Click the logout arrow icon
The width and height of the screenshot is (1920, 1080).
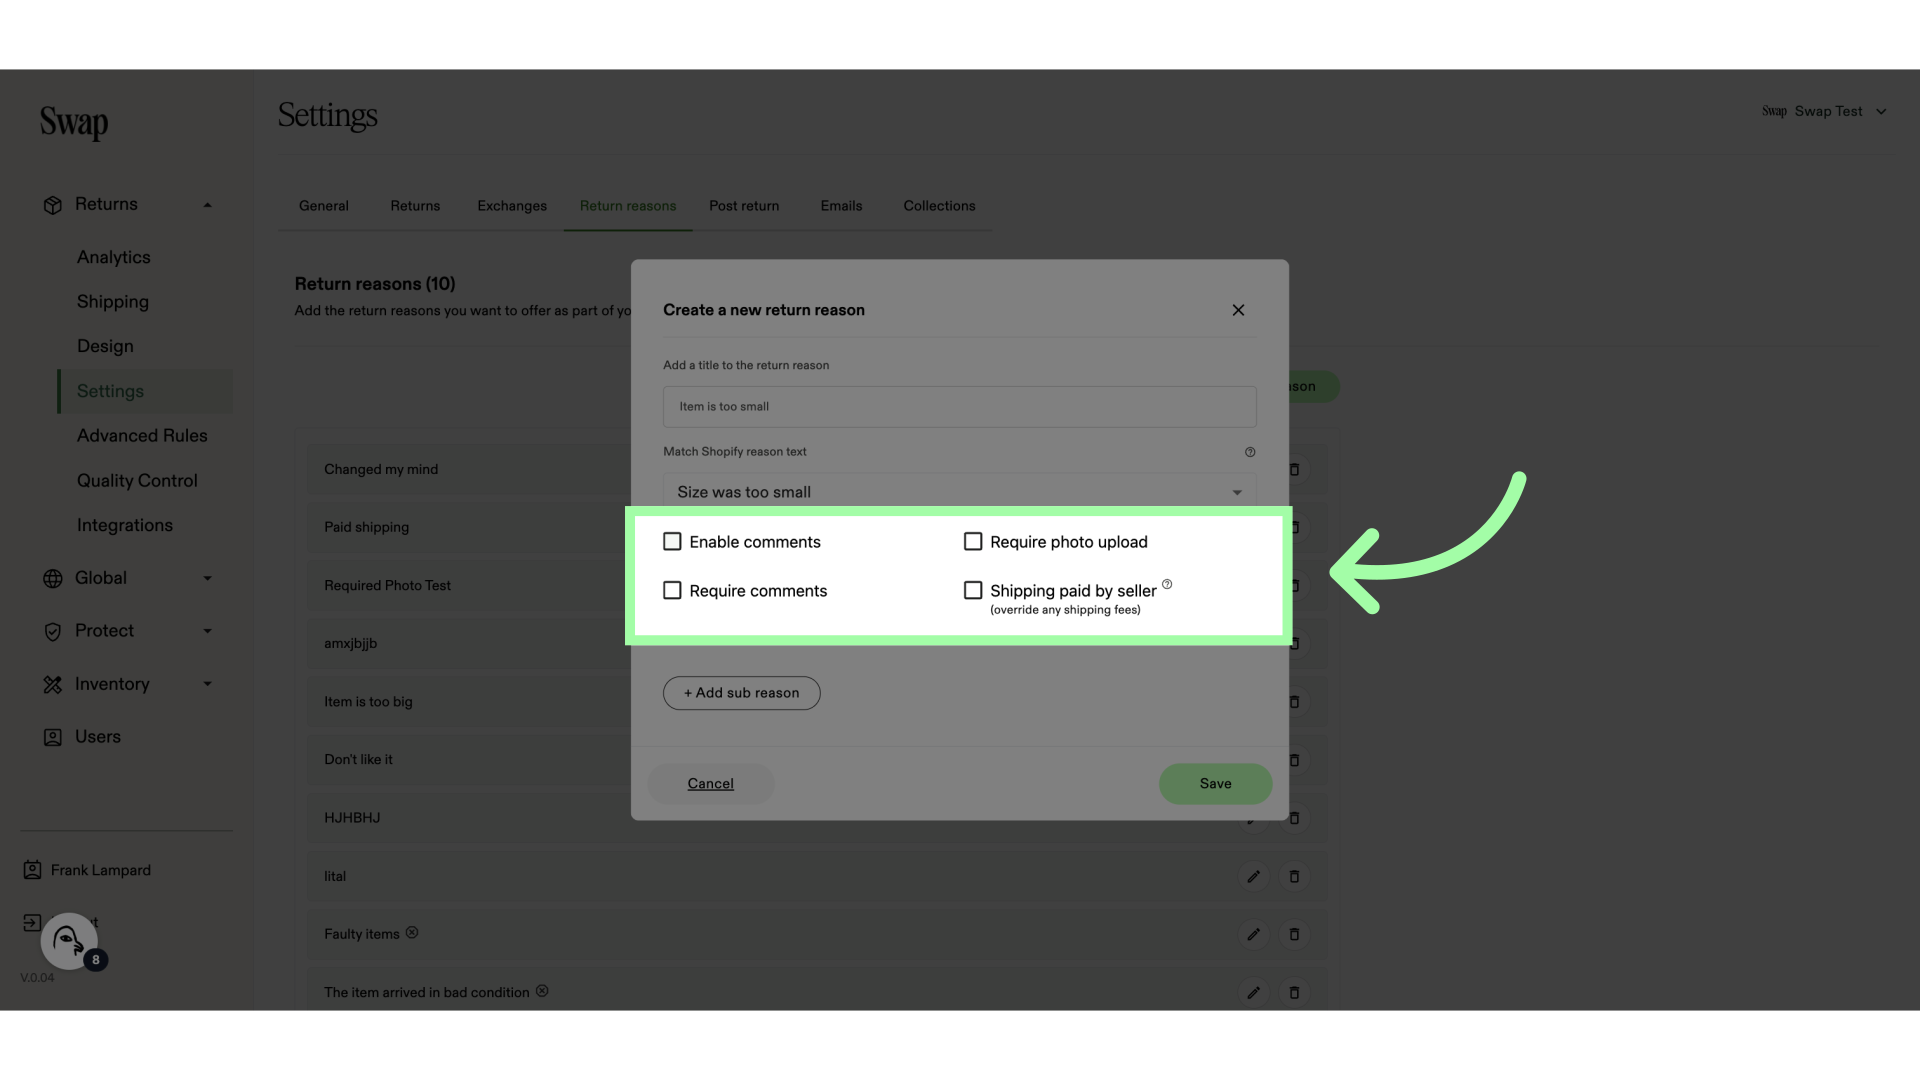[x=32, y=922]
